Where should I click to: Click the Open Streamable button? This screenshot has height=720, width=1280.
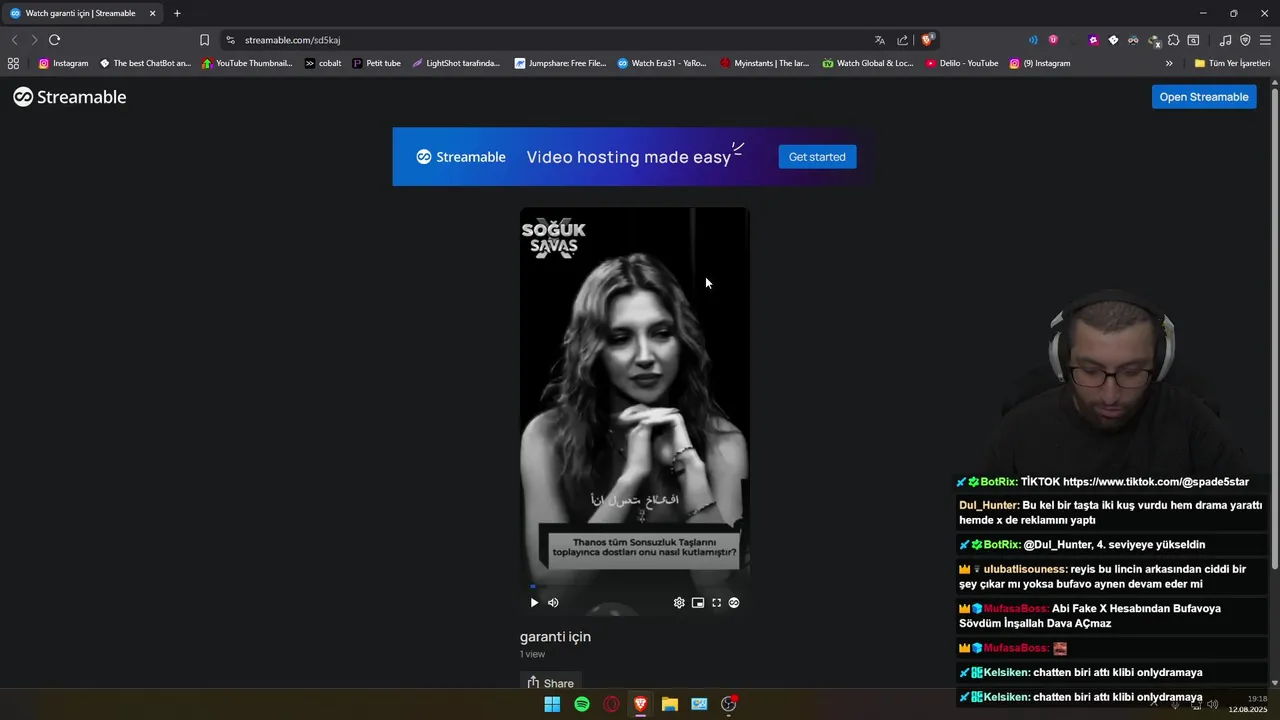(x=1204, y=97)
